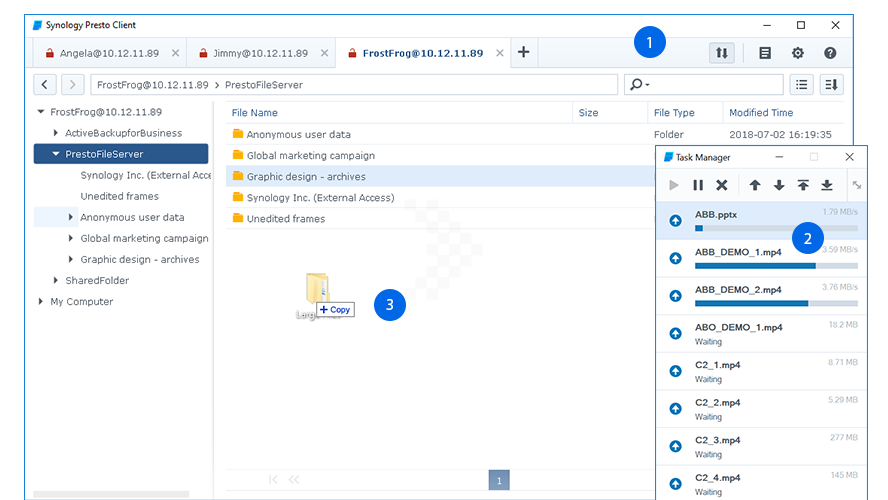Click upload icon beside C2_4.mp4

tap(675, 484)
